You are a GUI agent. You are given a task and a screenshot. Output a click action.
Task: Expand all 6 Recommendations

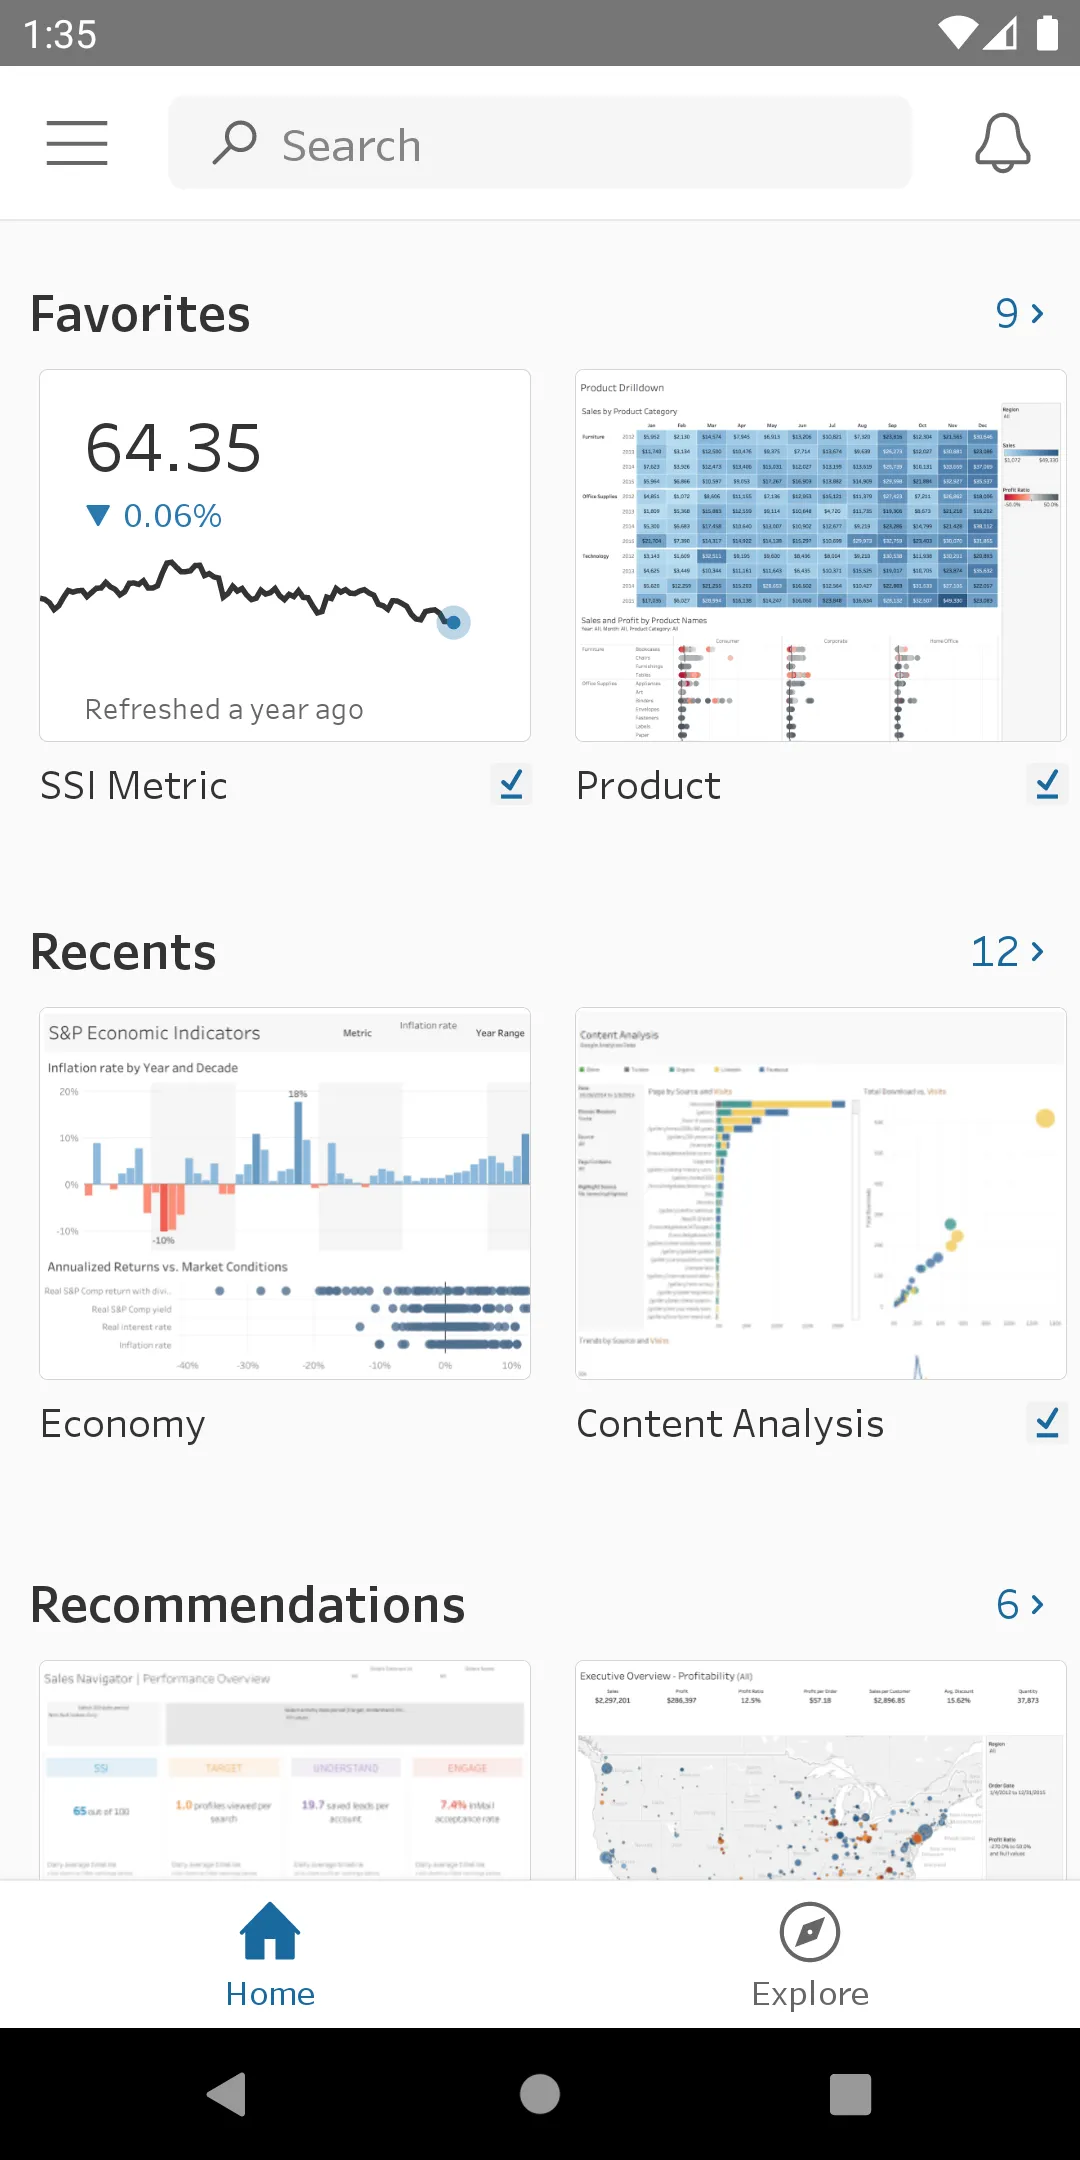tap(1020, 1605)
